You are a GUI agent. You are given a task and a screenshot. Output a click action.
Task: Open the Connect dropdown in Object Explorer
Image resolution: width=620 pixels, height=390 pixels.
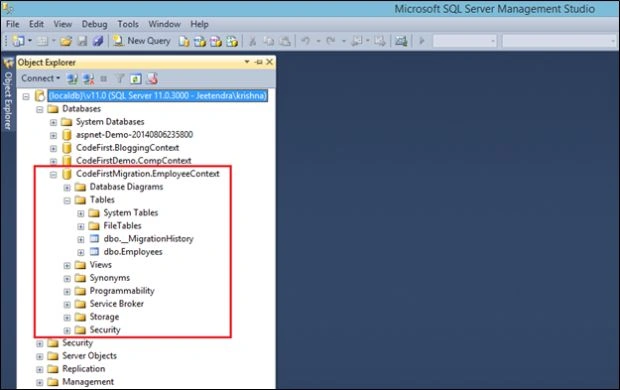click(40, 78)
